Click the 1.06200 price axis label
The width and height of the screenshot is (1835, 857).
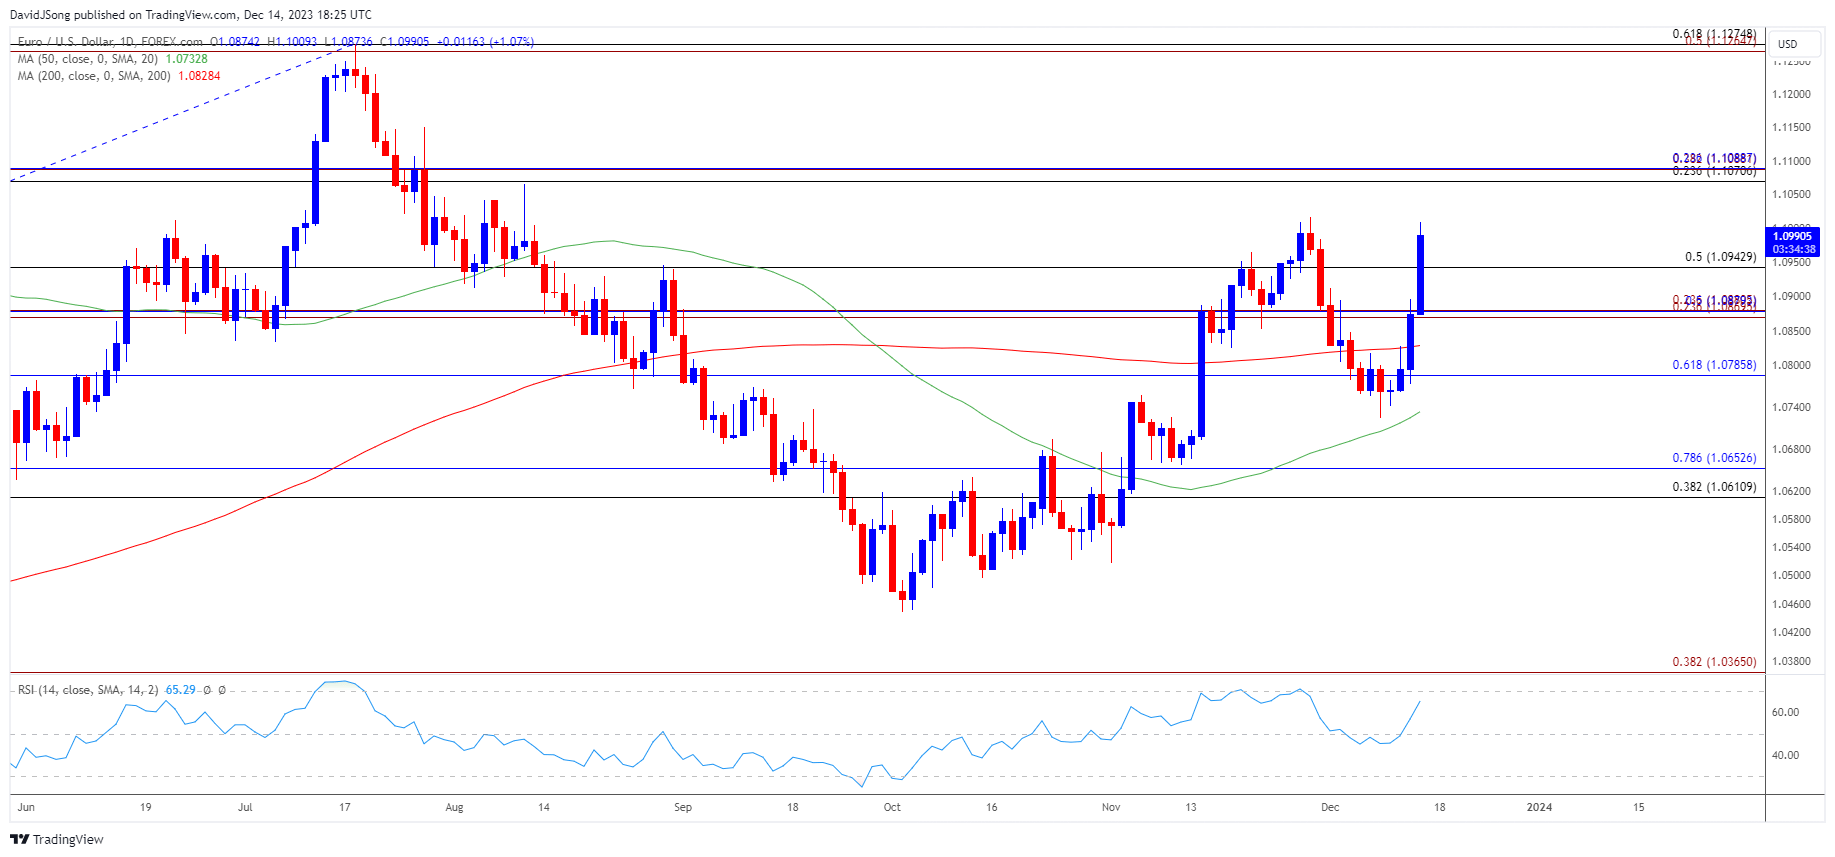1791,491
